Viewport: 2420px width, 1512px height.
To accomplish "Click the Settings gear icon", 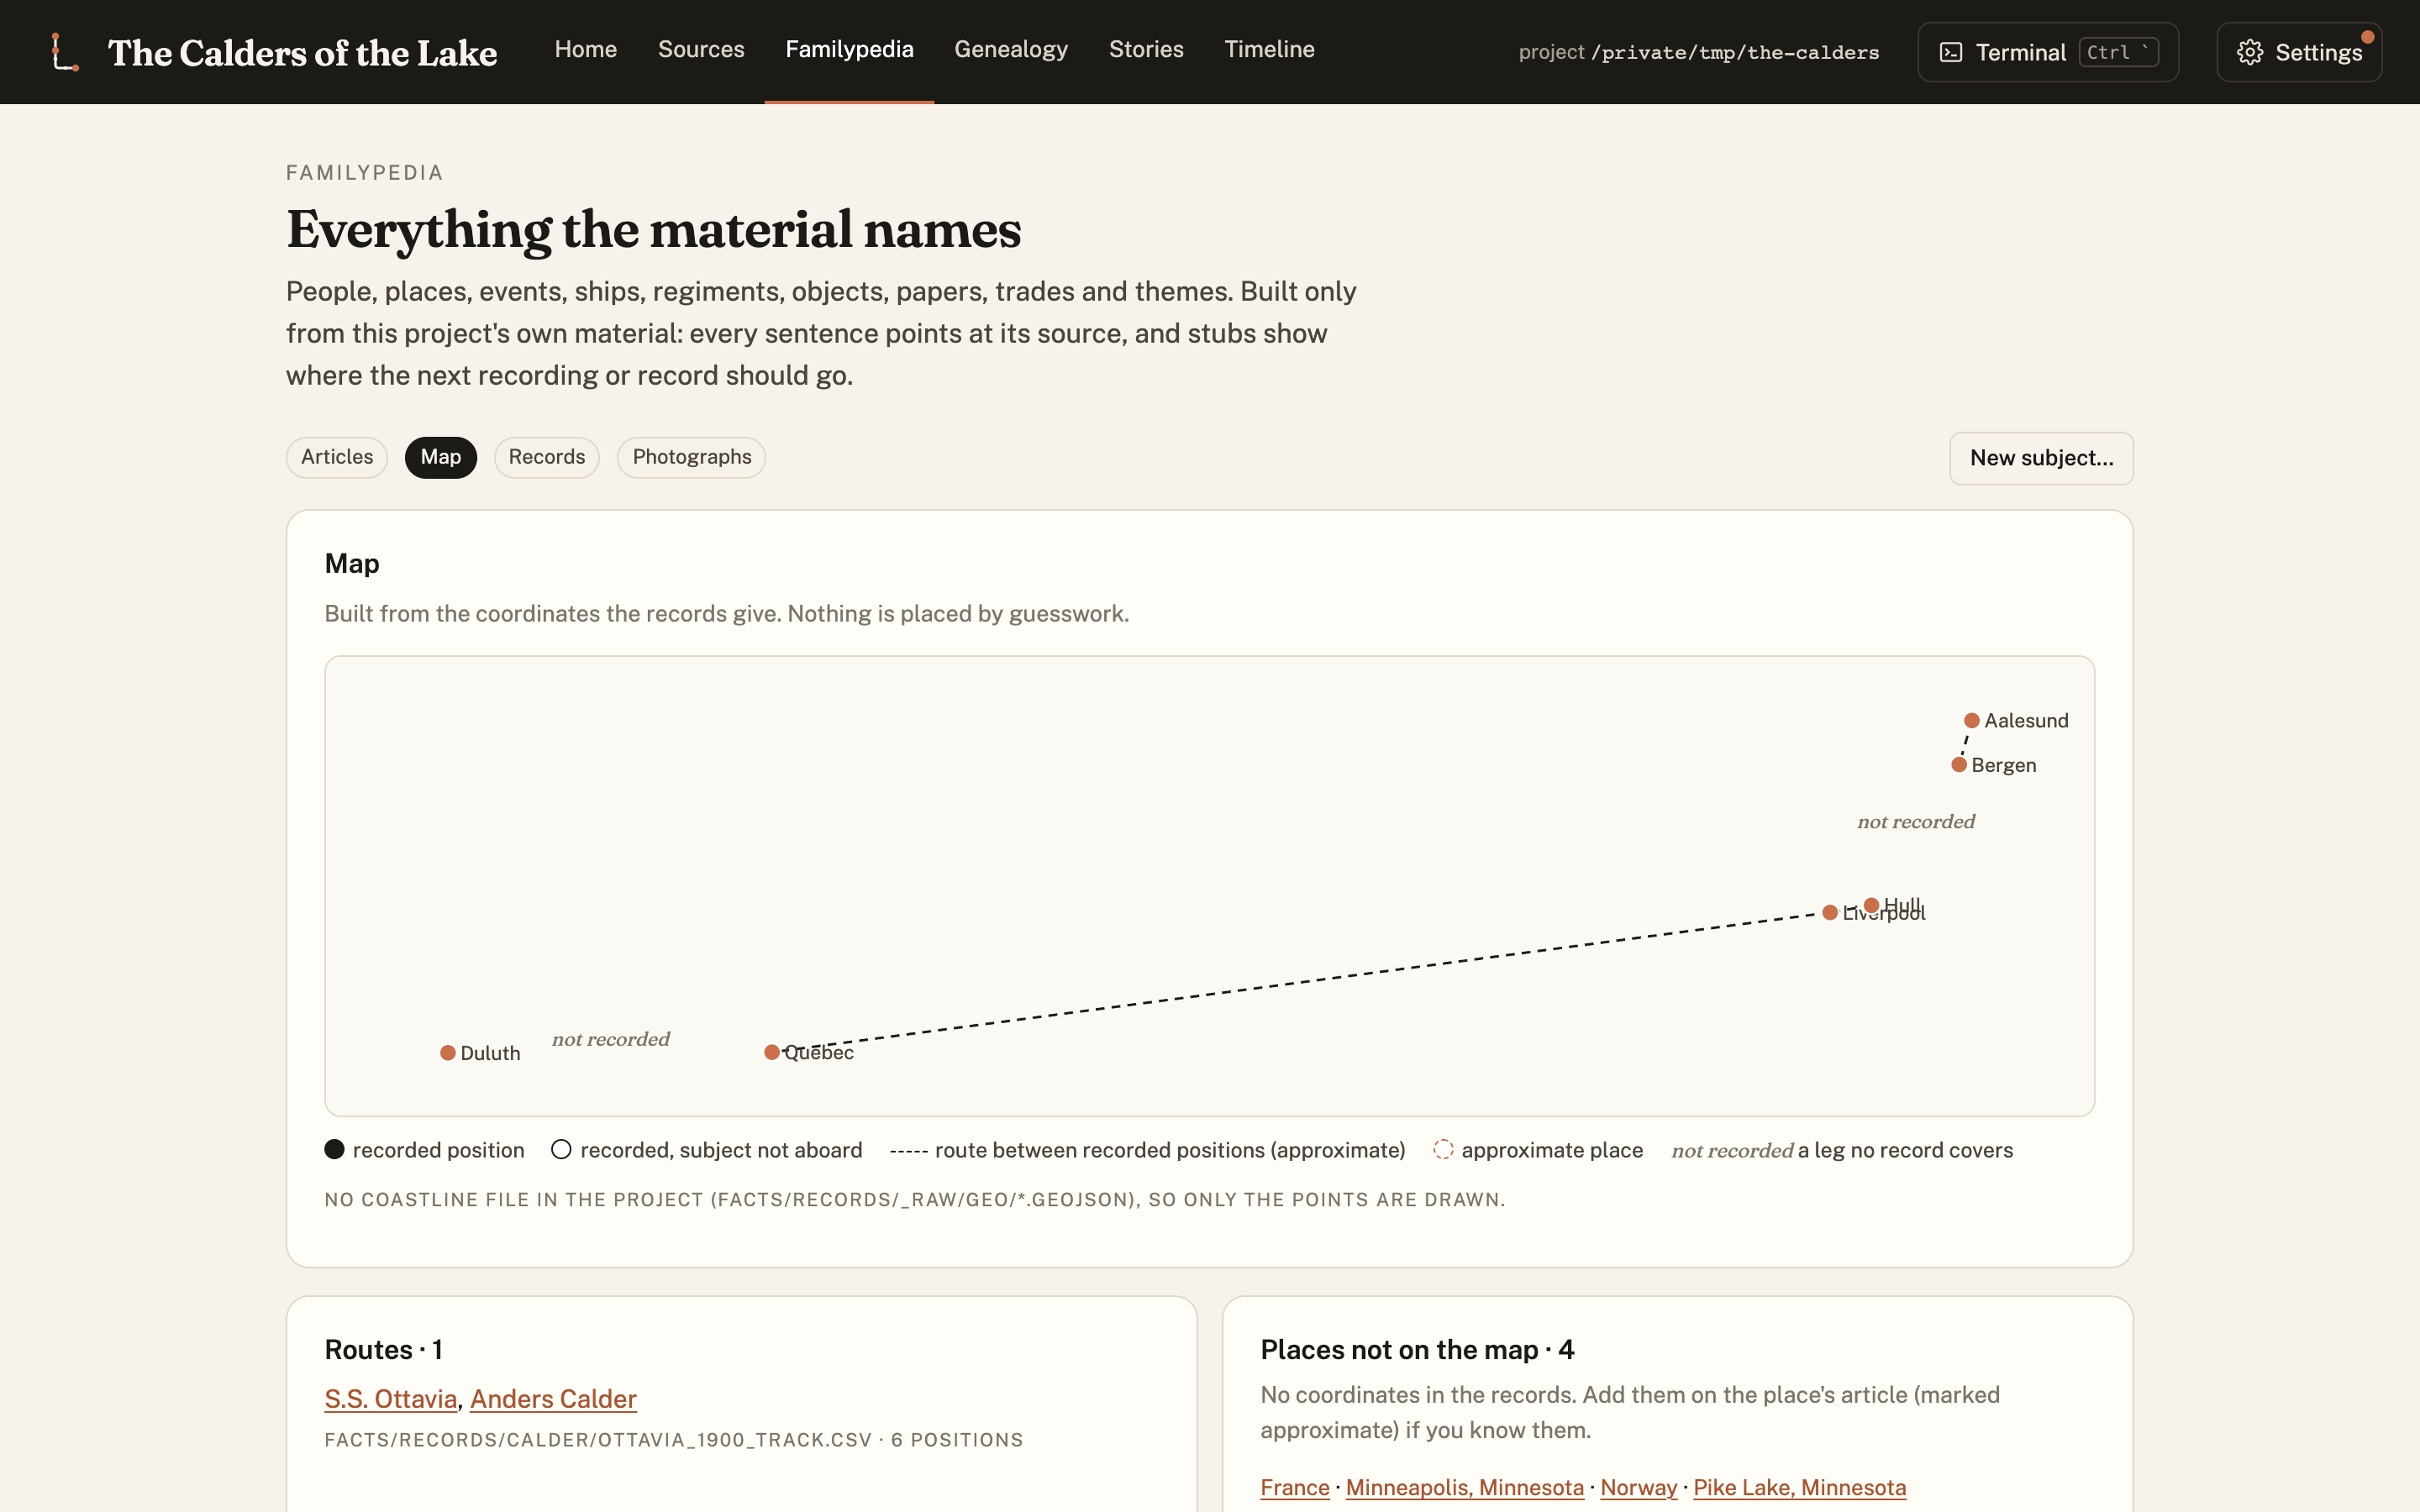I will (2250, 52).
